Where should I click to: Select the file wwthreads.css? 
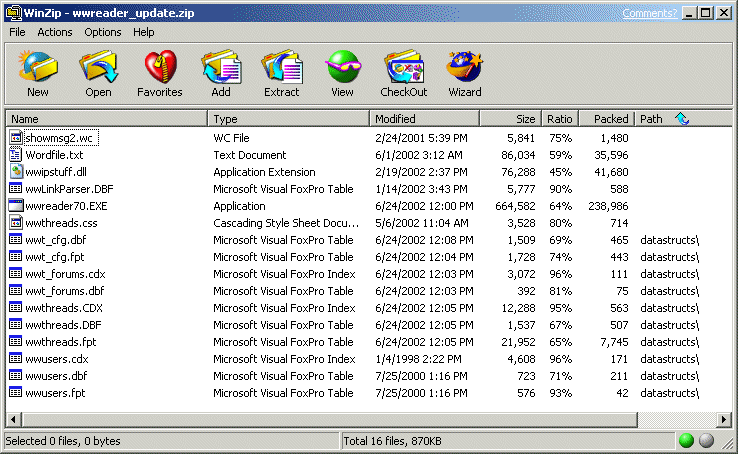point(61,223)
